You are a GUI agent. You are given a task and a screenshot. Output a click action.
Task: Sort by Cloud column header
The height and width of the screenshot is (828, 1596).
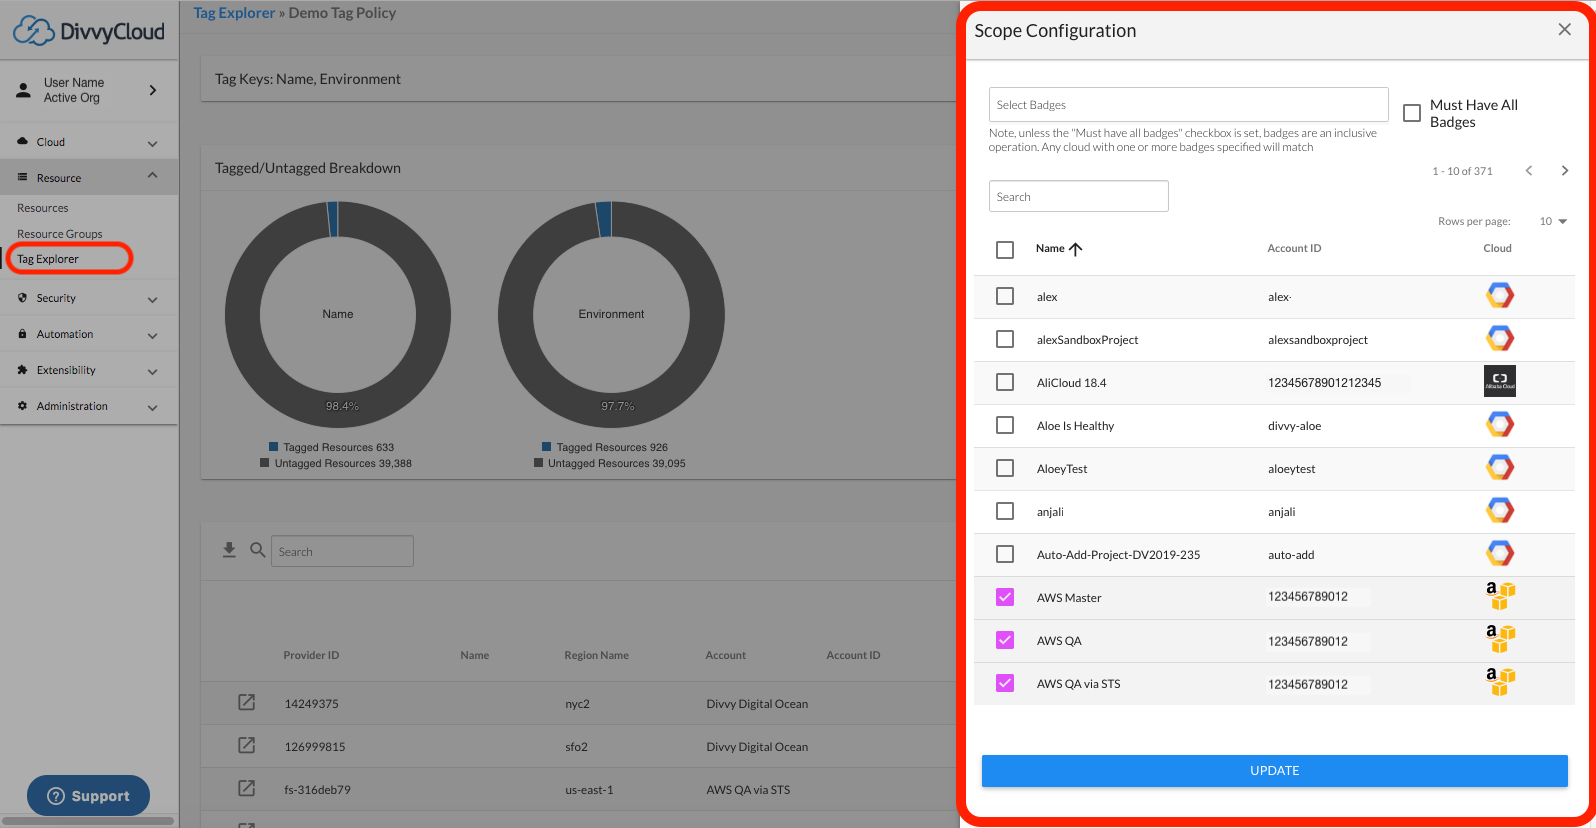point(1497,248)
